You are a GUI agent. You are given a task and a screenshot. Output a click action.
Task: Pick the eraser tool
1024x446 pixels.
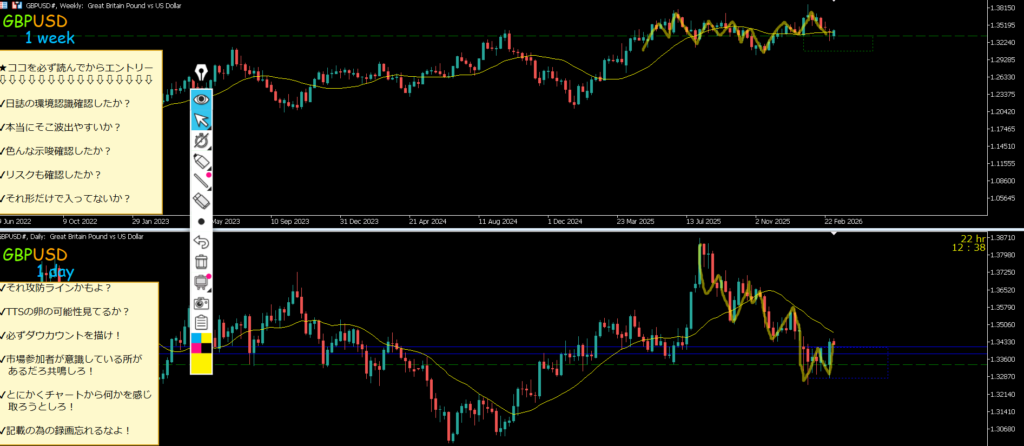click(x=201, y=201)
